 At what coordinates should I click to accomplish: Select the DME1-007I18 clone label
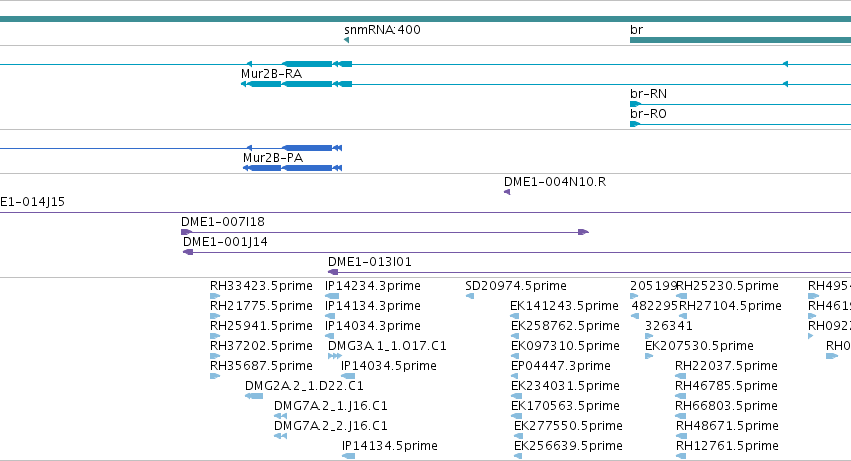(x=223, y=222)
